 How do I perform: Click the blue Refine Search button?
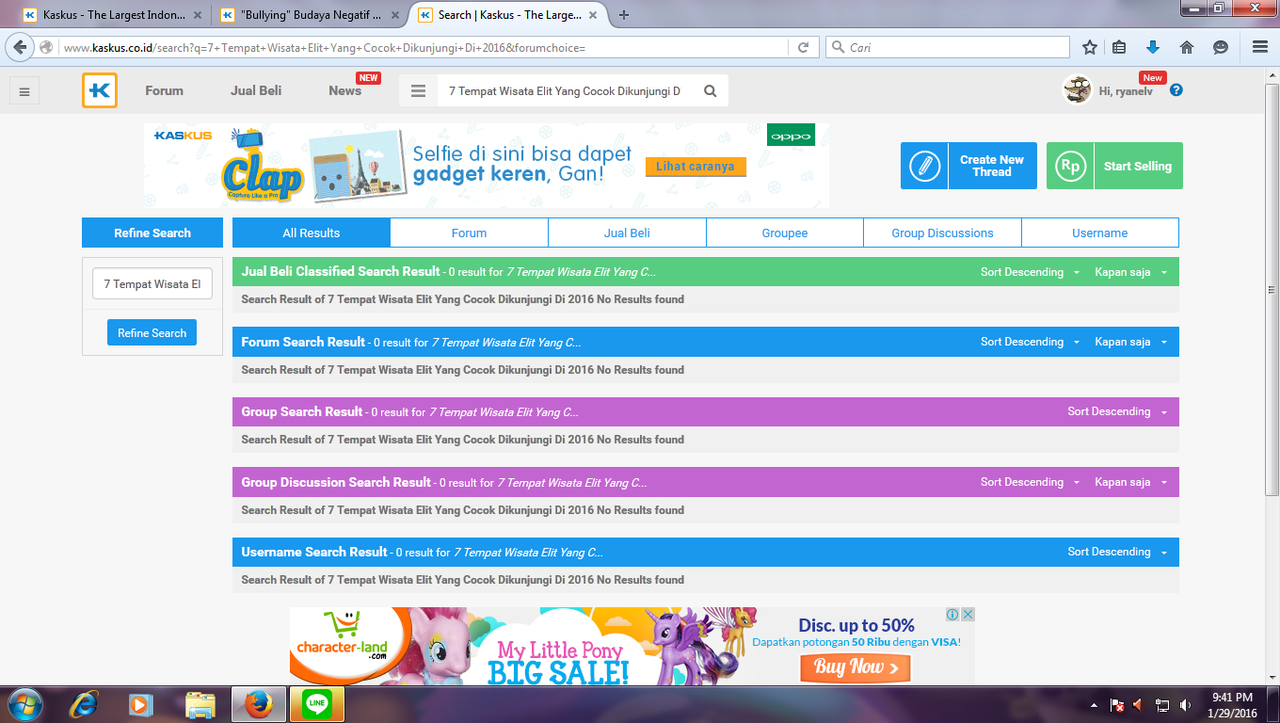(152, 333)
